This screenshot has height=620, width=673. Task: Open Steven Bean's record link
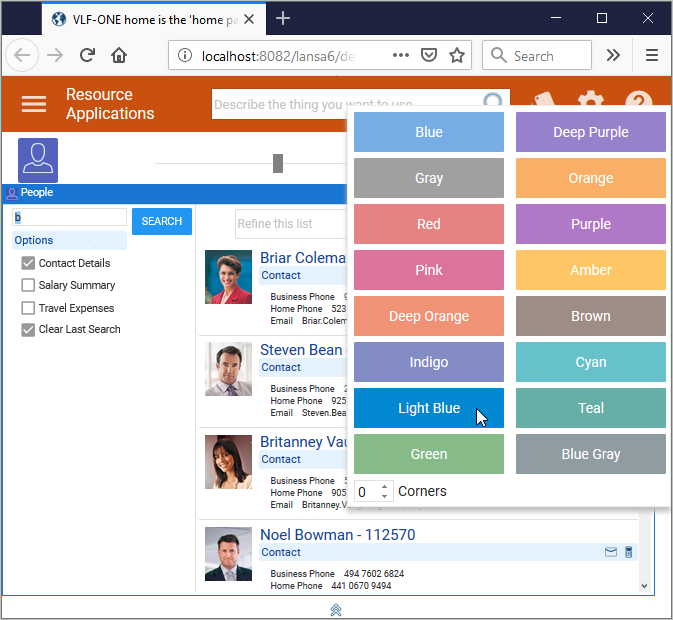point(301,350)
